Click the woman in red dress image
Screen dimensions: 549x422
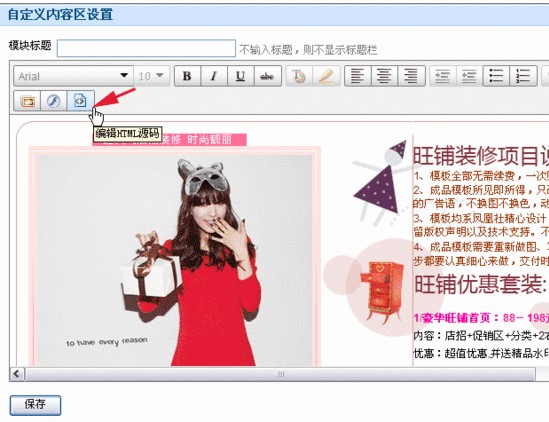click(x=174, y=260)
